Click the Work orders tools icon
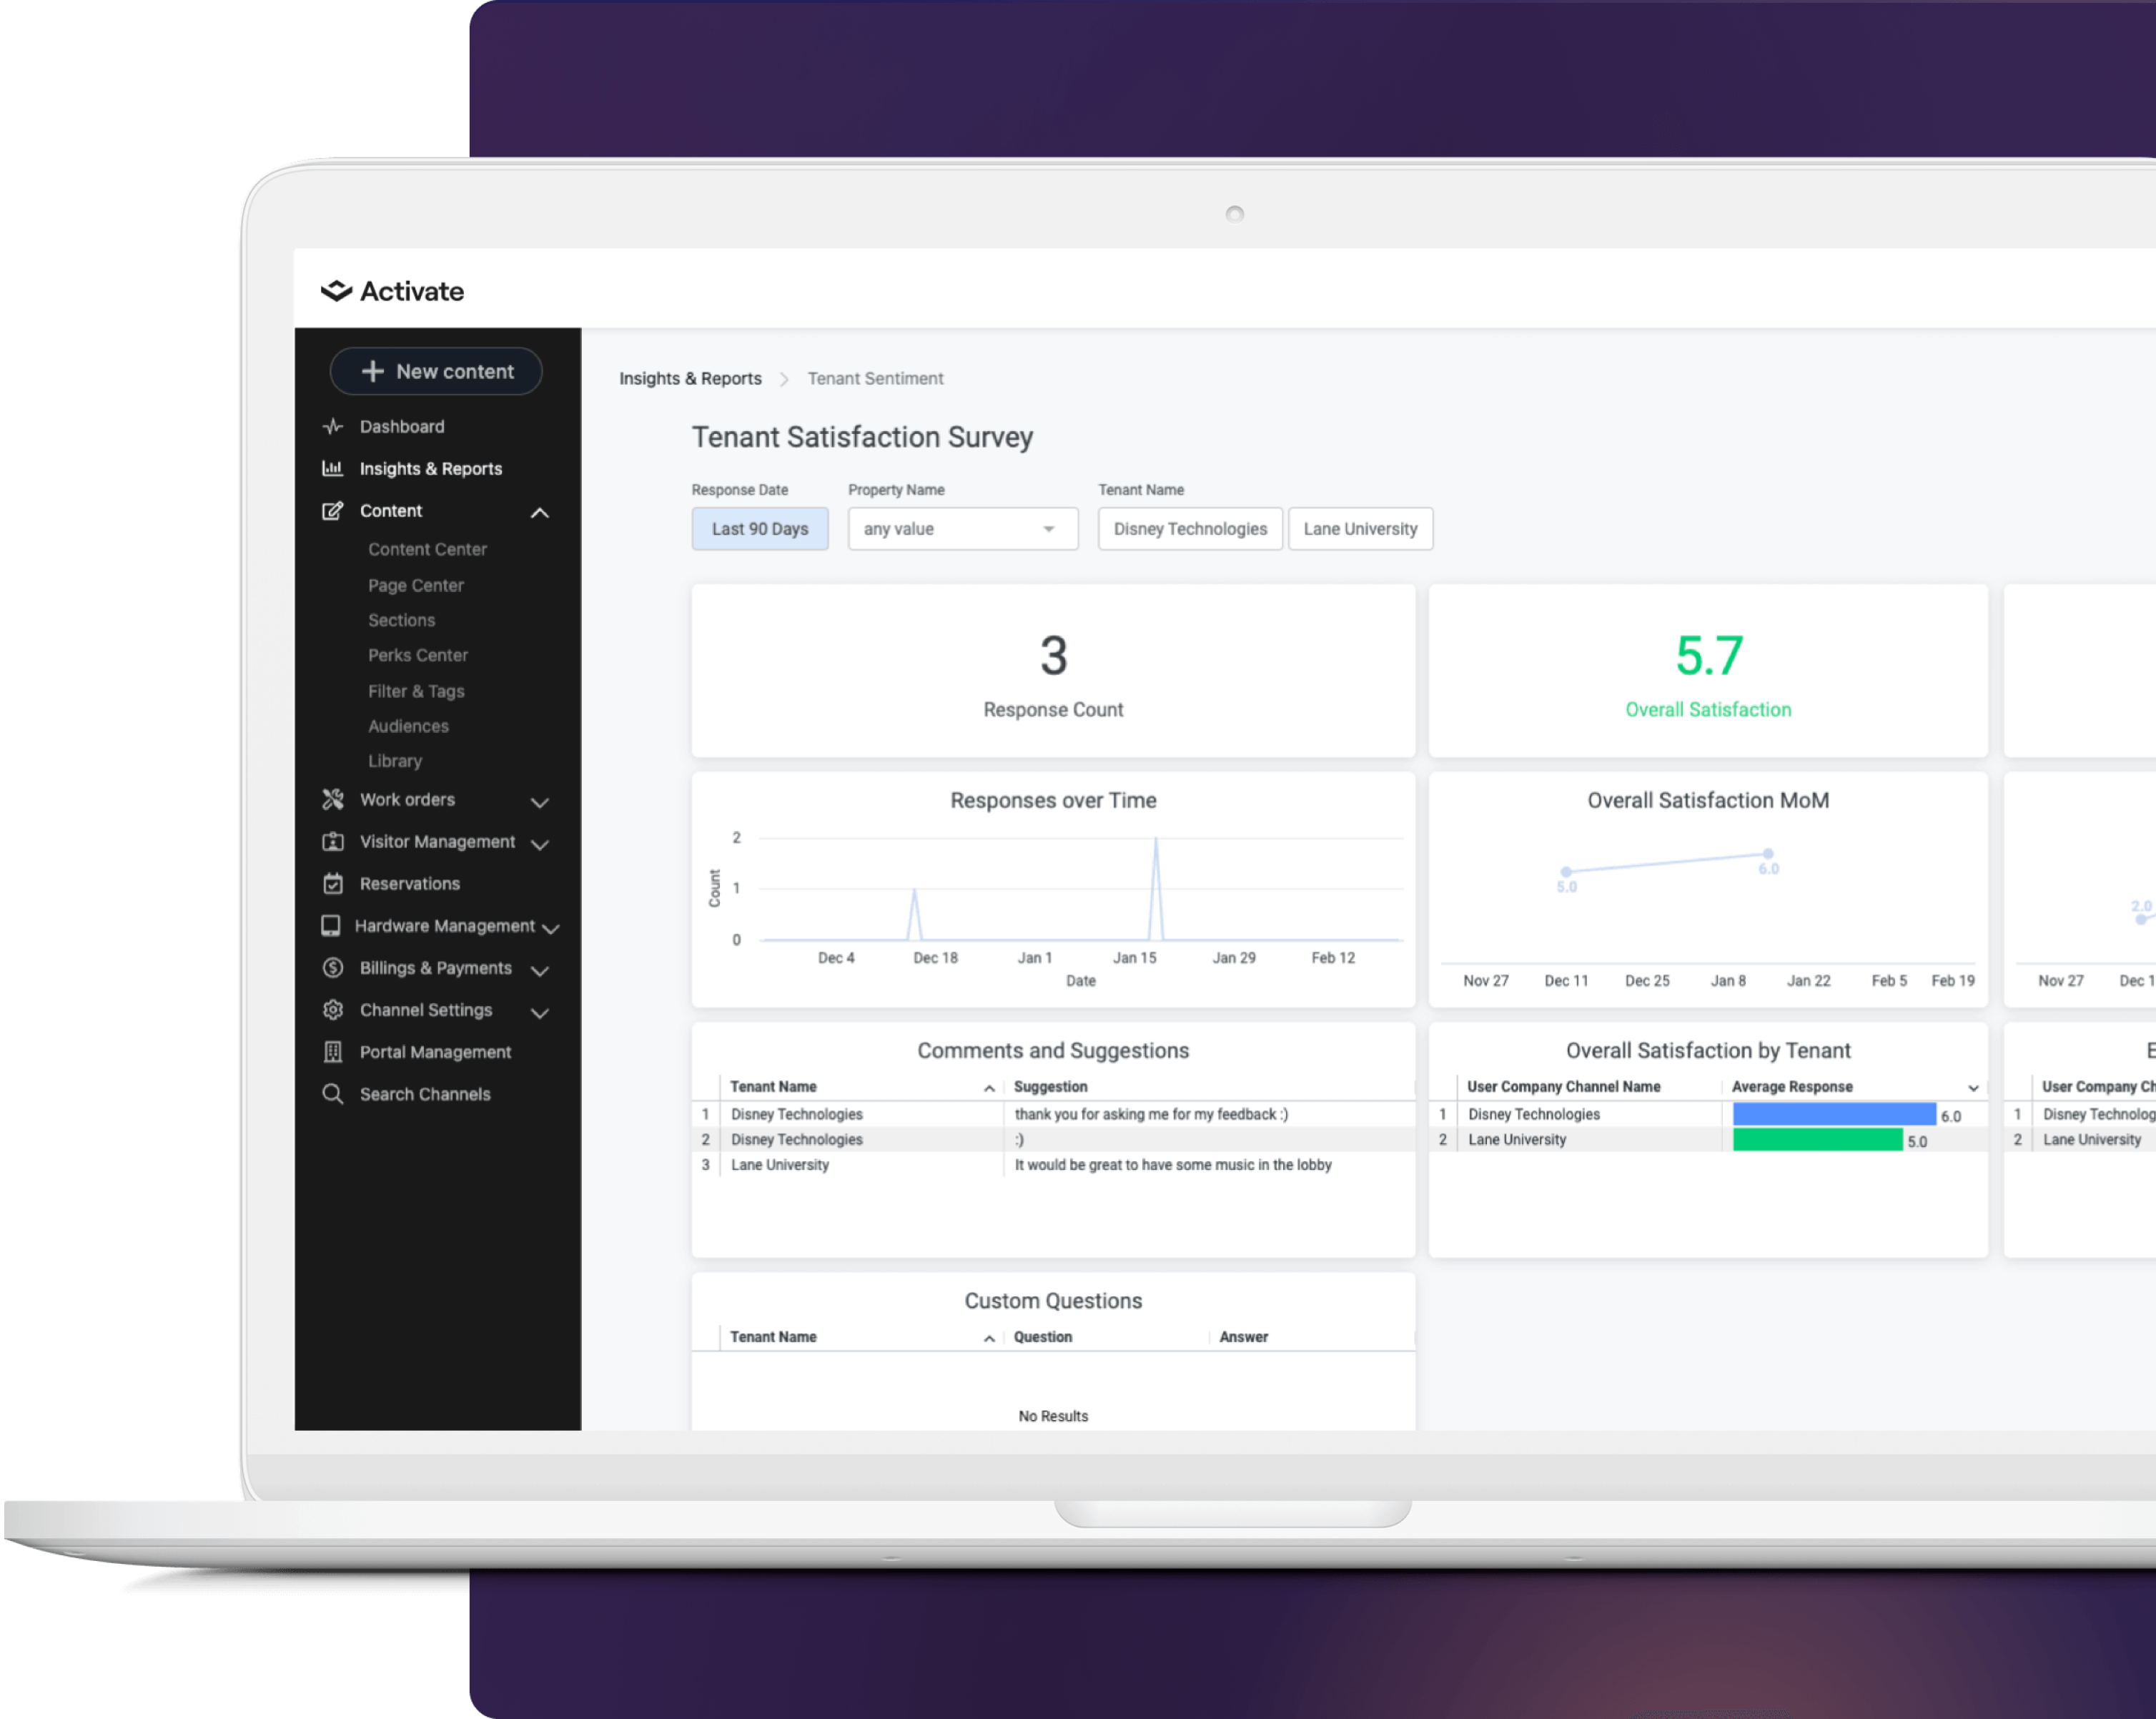2156x1719 pixels. (x=333, y=799)
